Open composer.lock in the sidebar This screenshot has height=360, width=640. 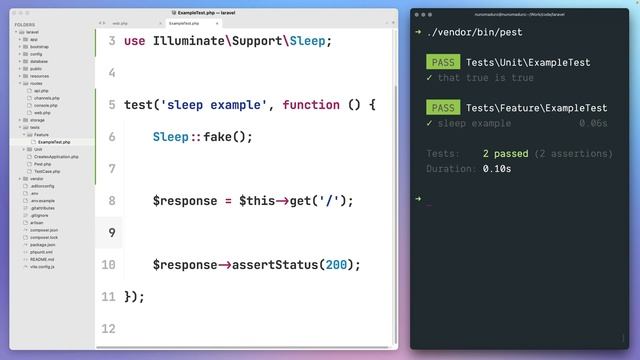coord(44,238)
